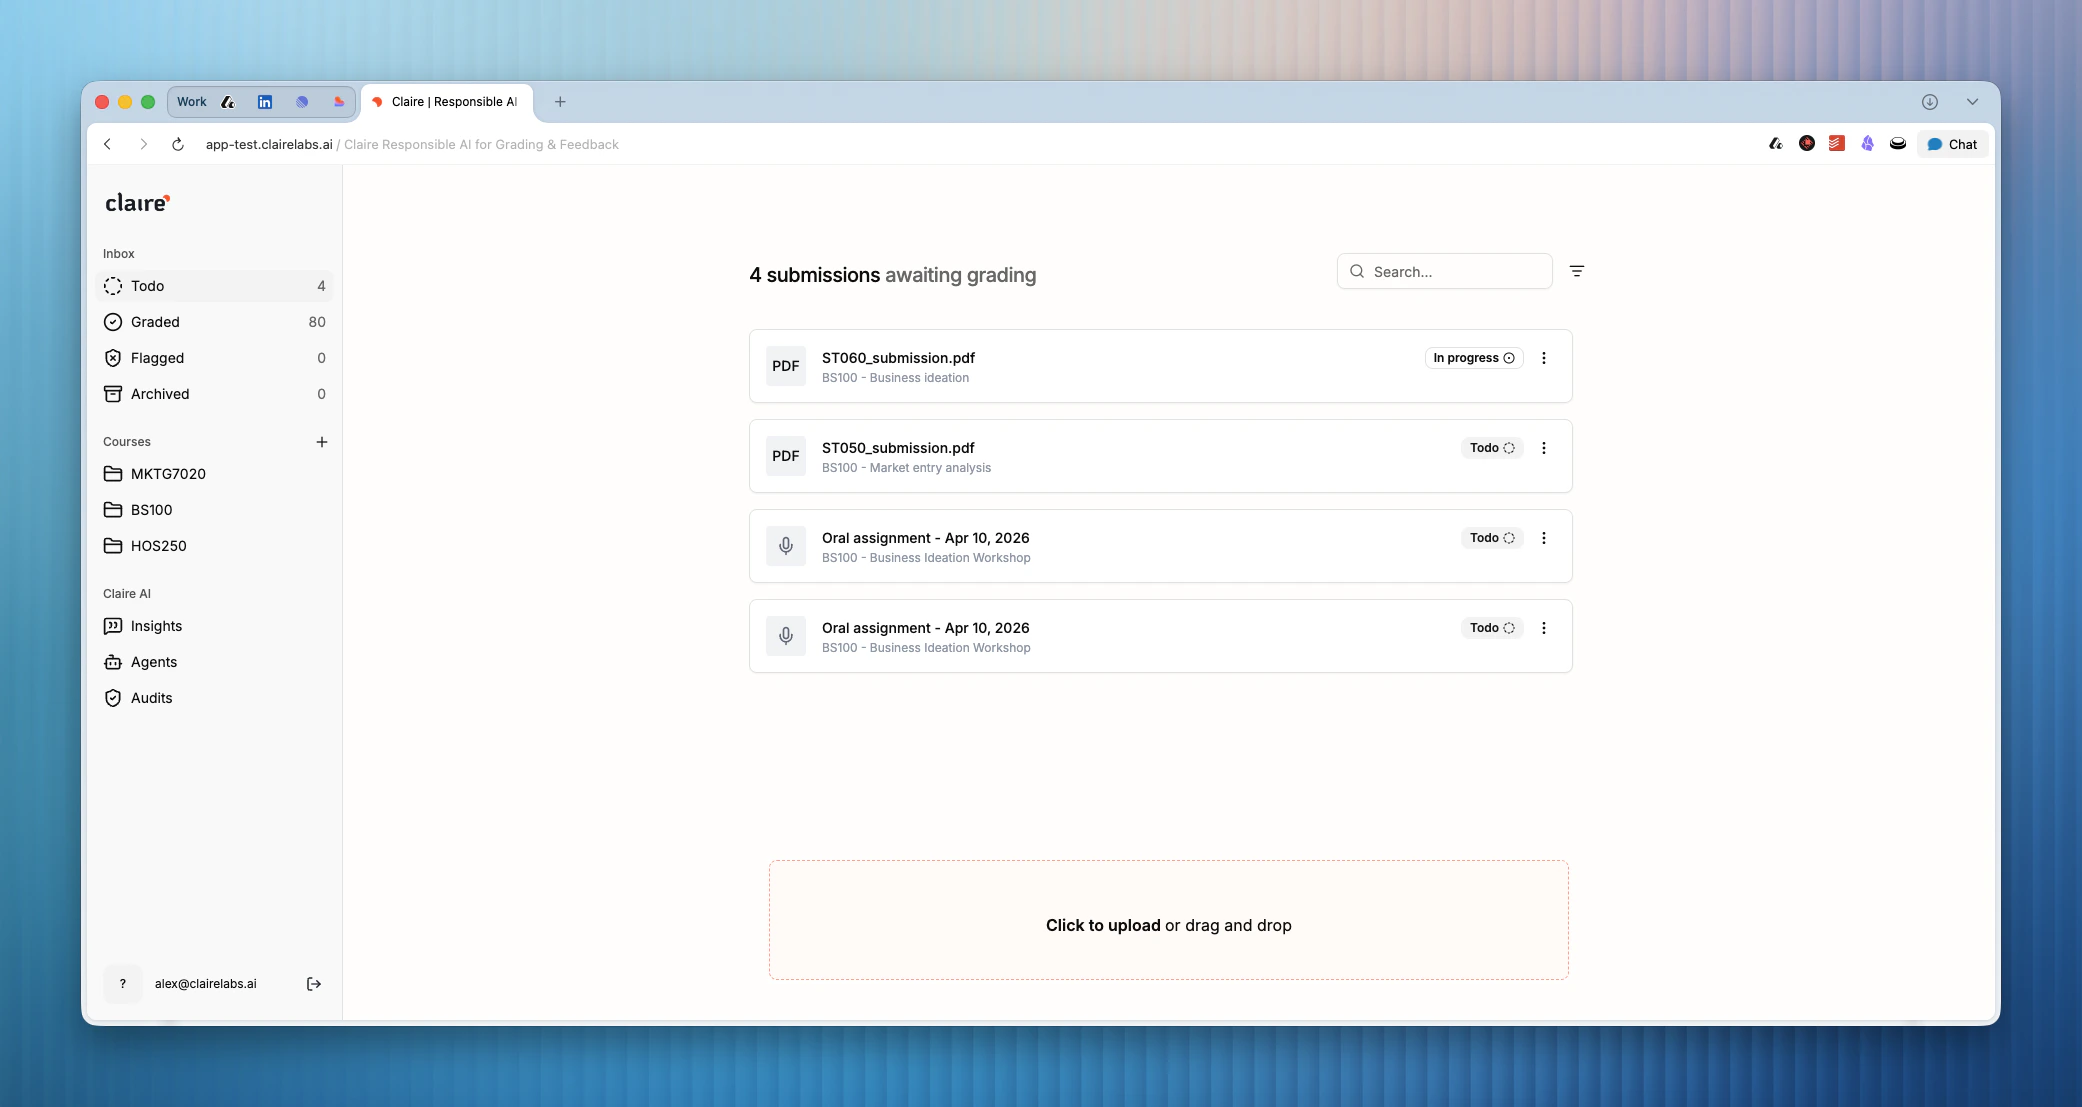Screen dimensions: 2082x1107
Task: Add a new course with plus icon
Action: (x=322, y=442)
